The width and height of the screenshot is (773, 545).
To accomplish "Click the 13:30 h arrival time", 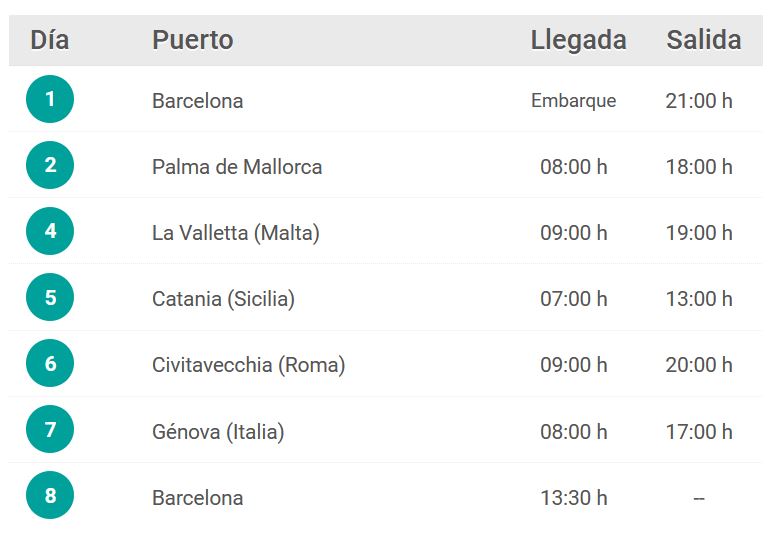I will coord(574,498).
